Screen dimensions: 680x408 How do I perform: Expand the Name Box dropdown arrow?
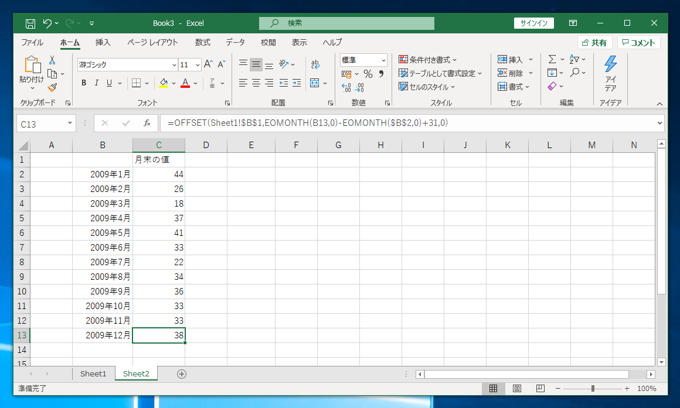(70, 124)
